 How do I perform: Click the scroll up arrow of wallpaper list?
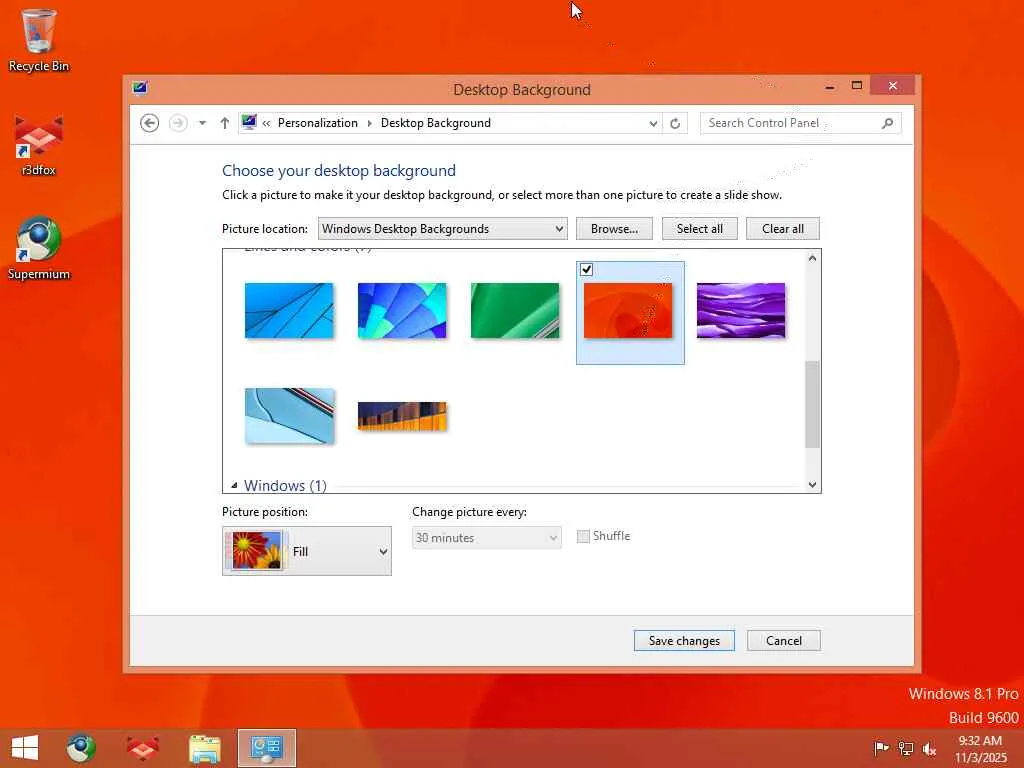(x=812, y=258)
